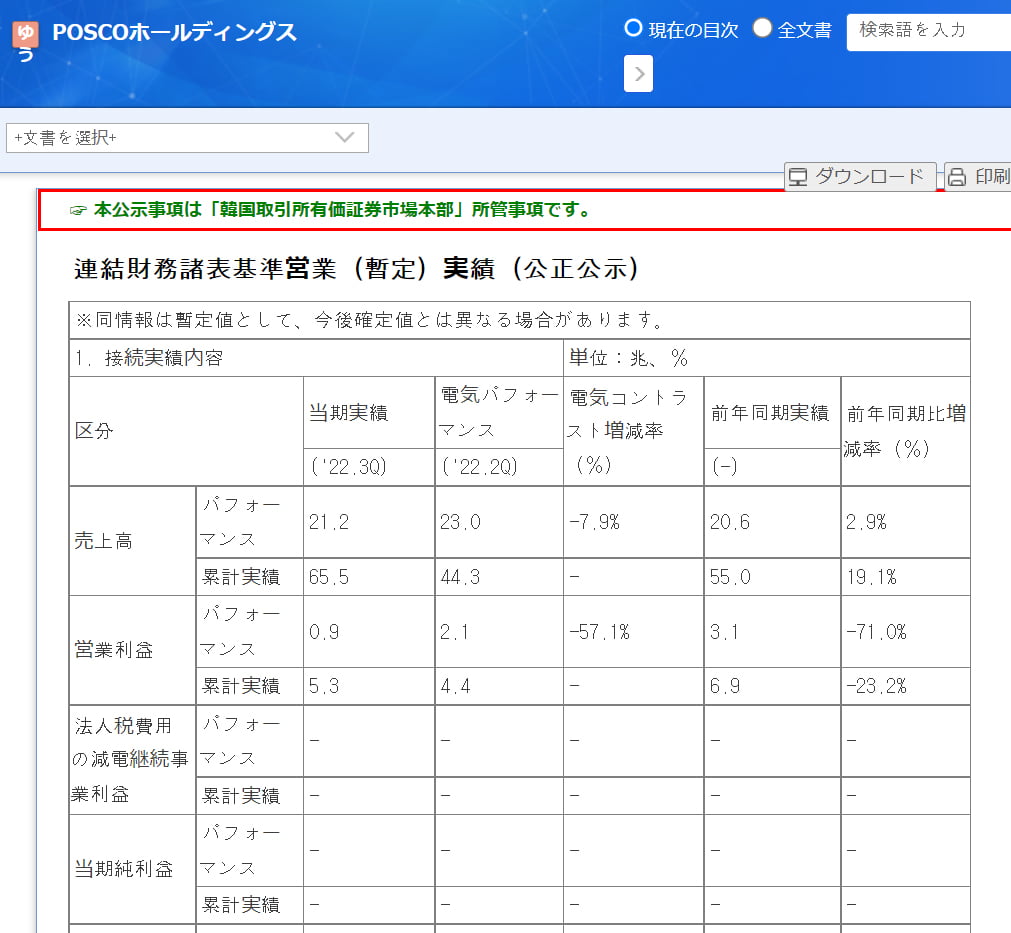Click the 6.9 cell
The width and height of the screenshot is (1011, 933).
pyautogui.click(x=772, y=686)
